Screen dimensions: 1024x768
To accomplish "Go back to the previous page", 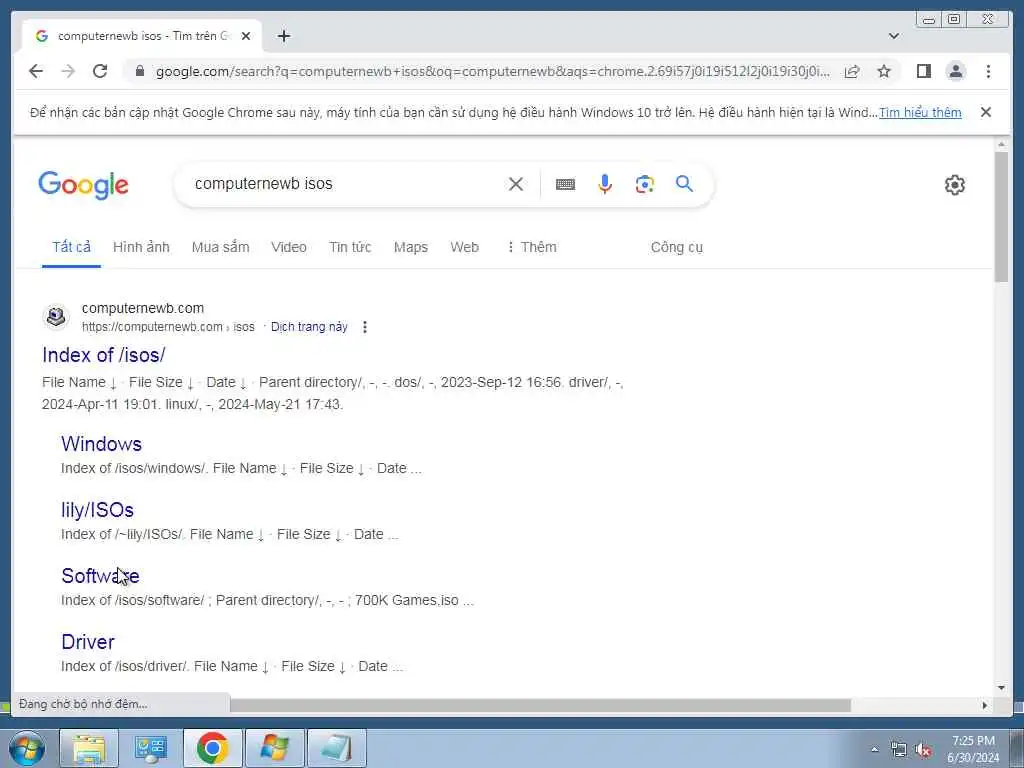I will 36,71.
